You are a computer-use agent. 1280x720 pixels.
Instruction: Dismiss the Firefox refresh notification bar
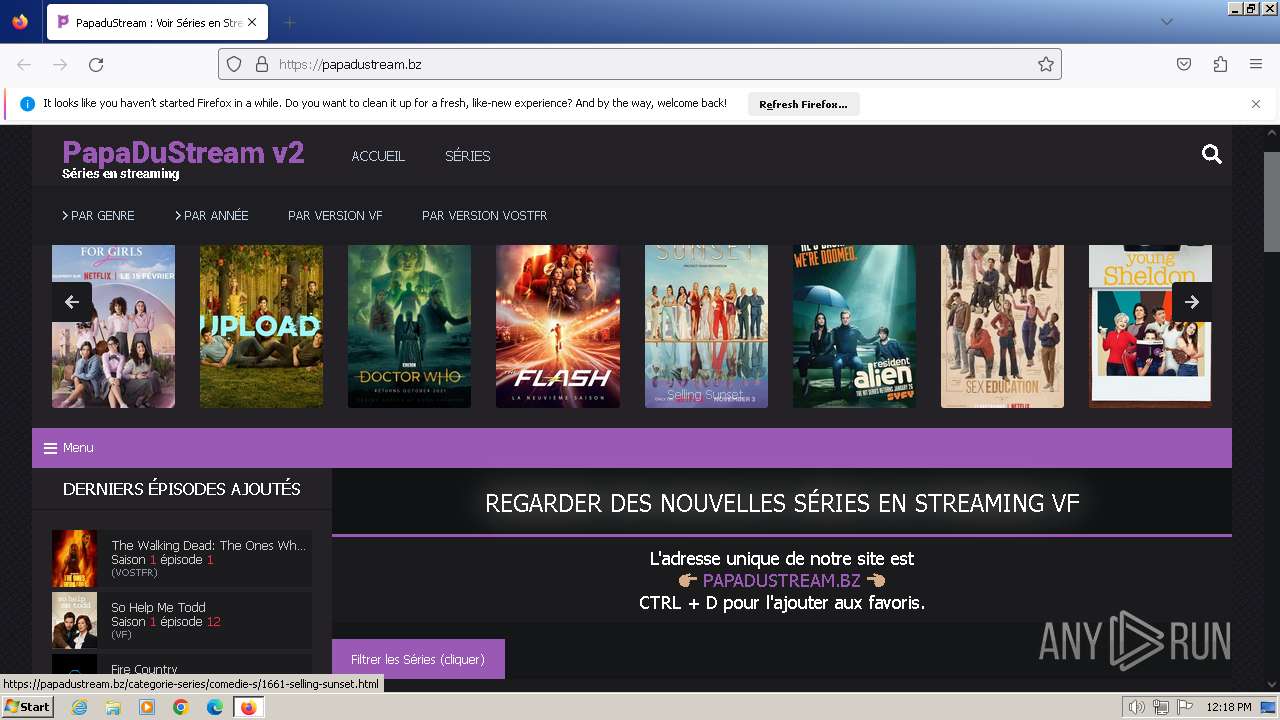point(1256,104)
